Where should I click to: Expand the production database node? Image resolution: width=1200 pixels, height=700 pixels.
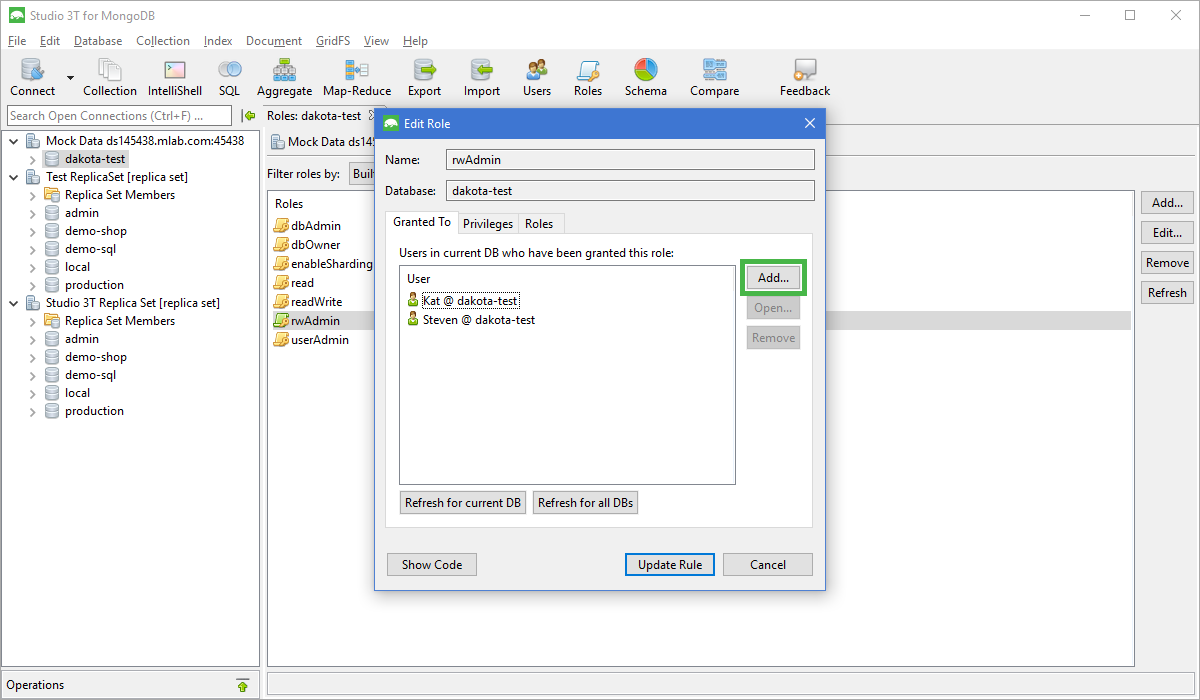click(x=31, y=284)
